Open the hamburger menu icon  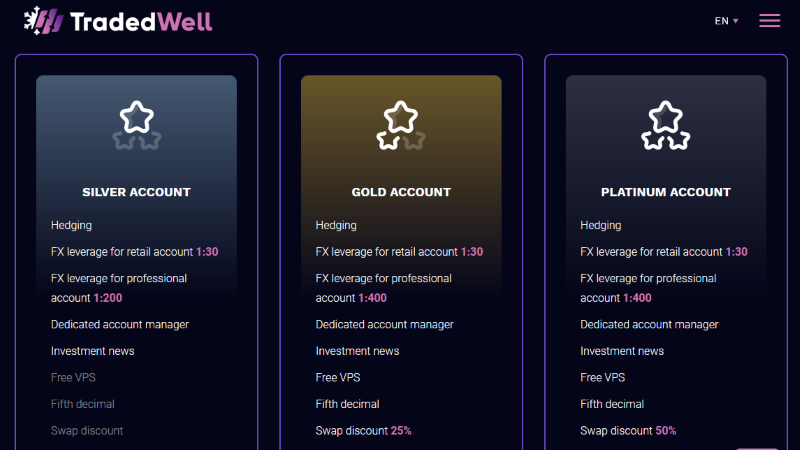[769, 21]
